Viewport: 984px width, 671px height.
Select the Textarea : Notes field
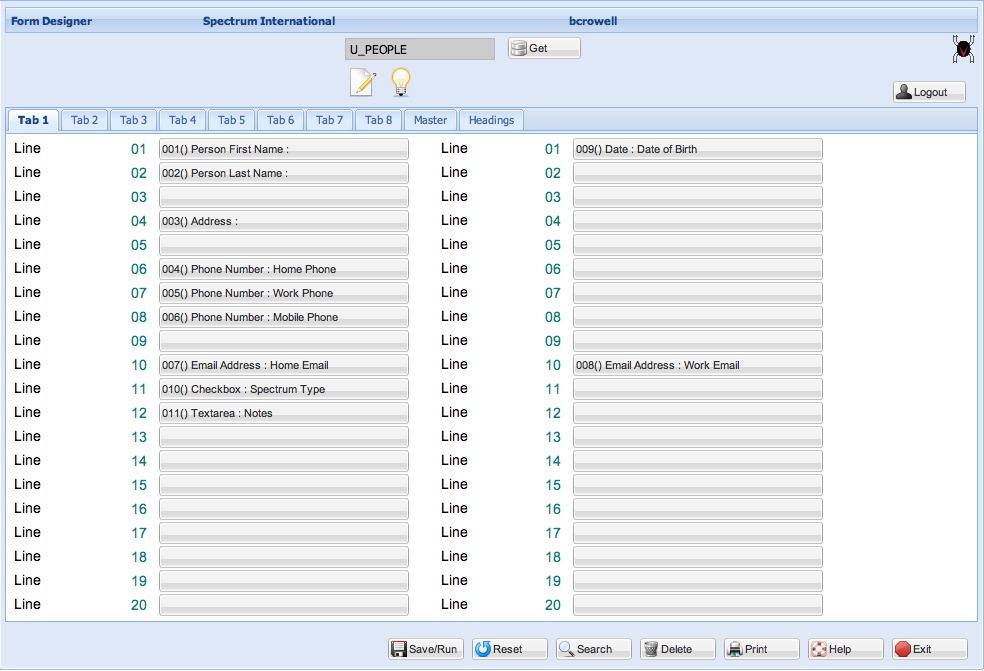[x=284, y=413]
